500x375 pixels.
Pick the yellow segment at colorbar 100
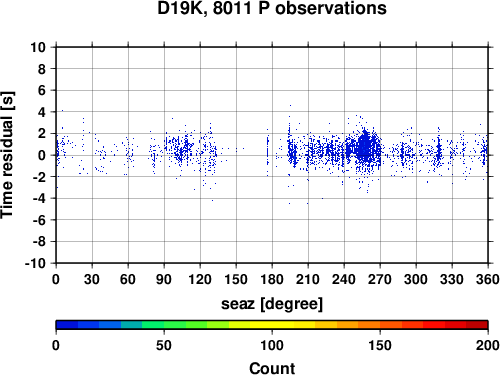(x=272, y=325)
